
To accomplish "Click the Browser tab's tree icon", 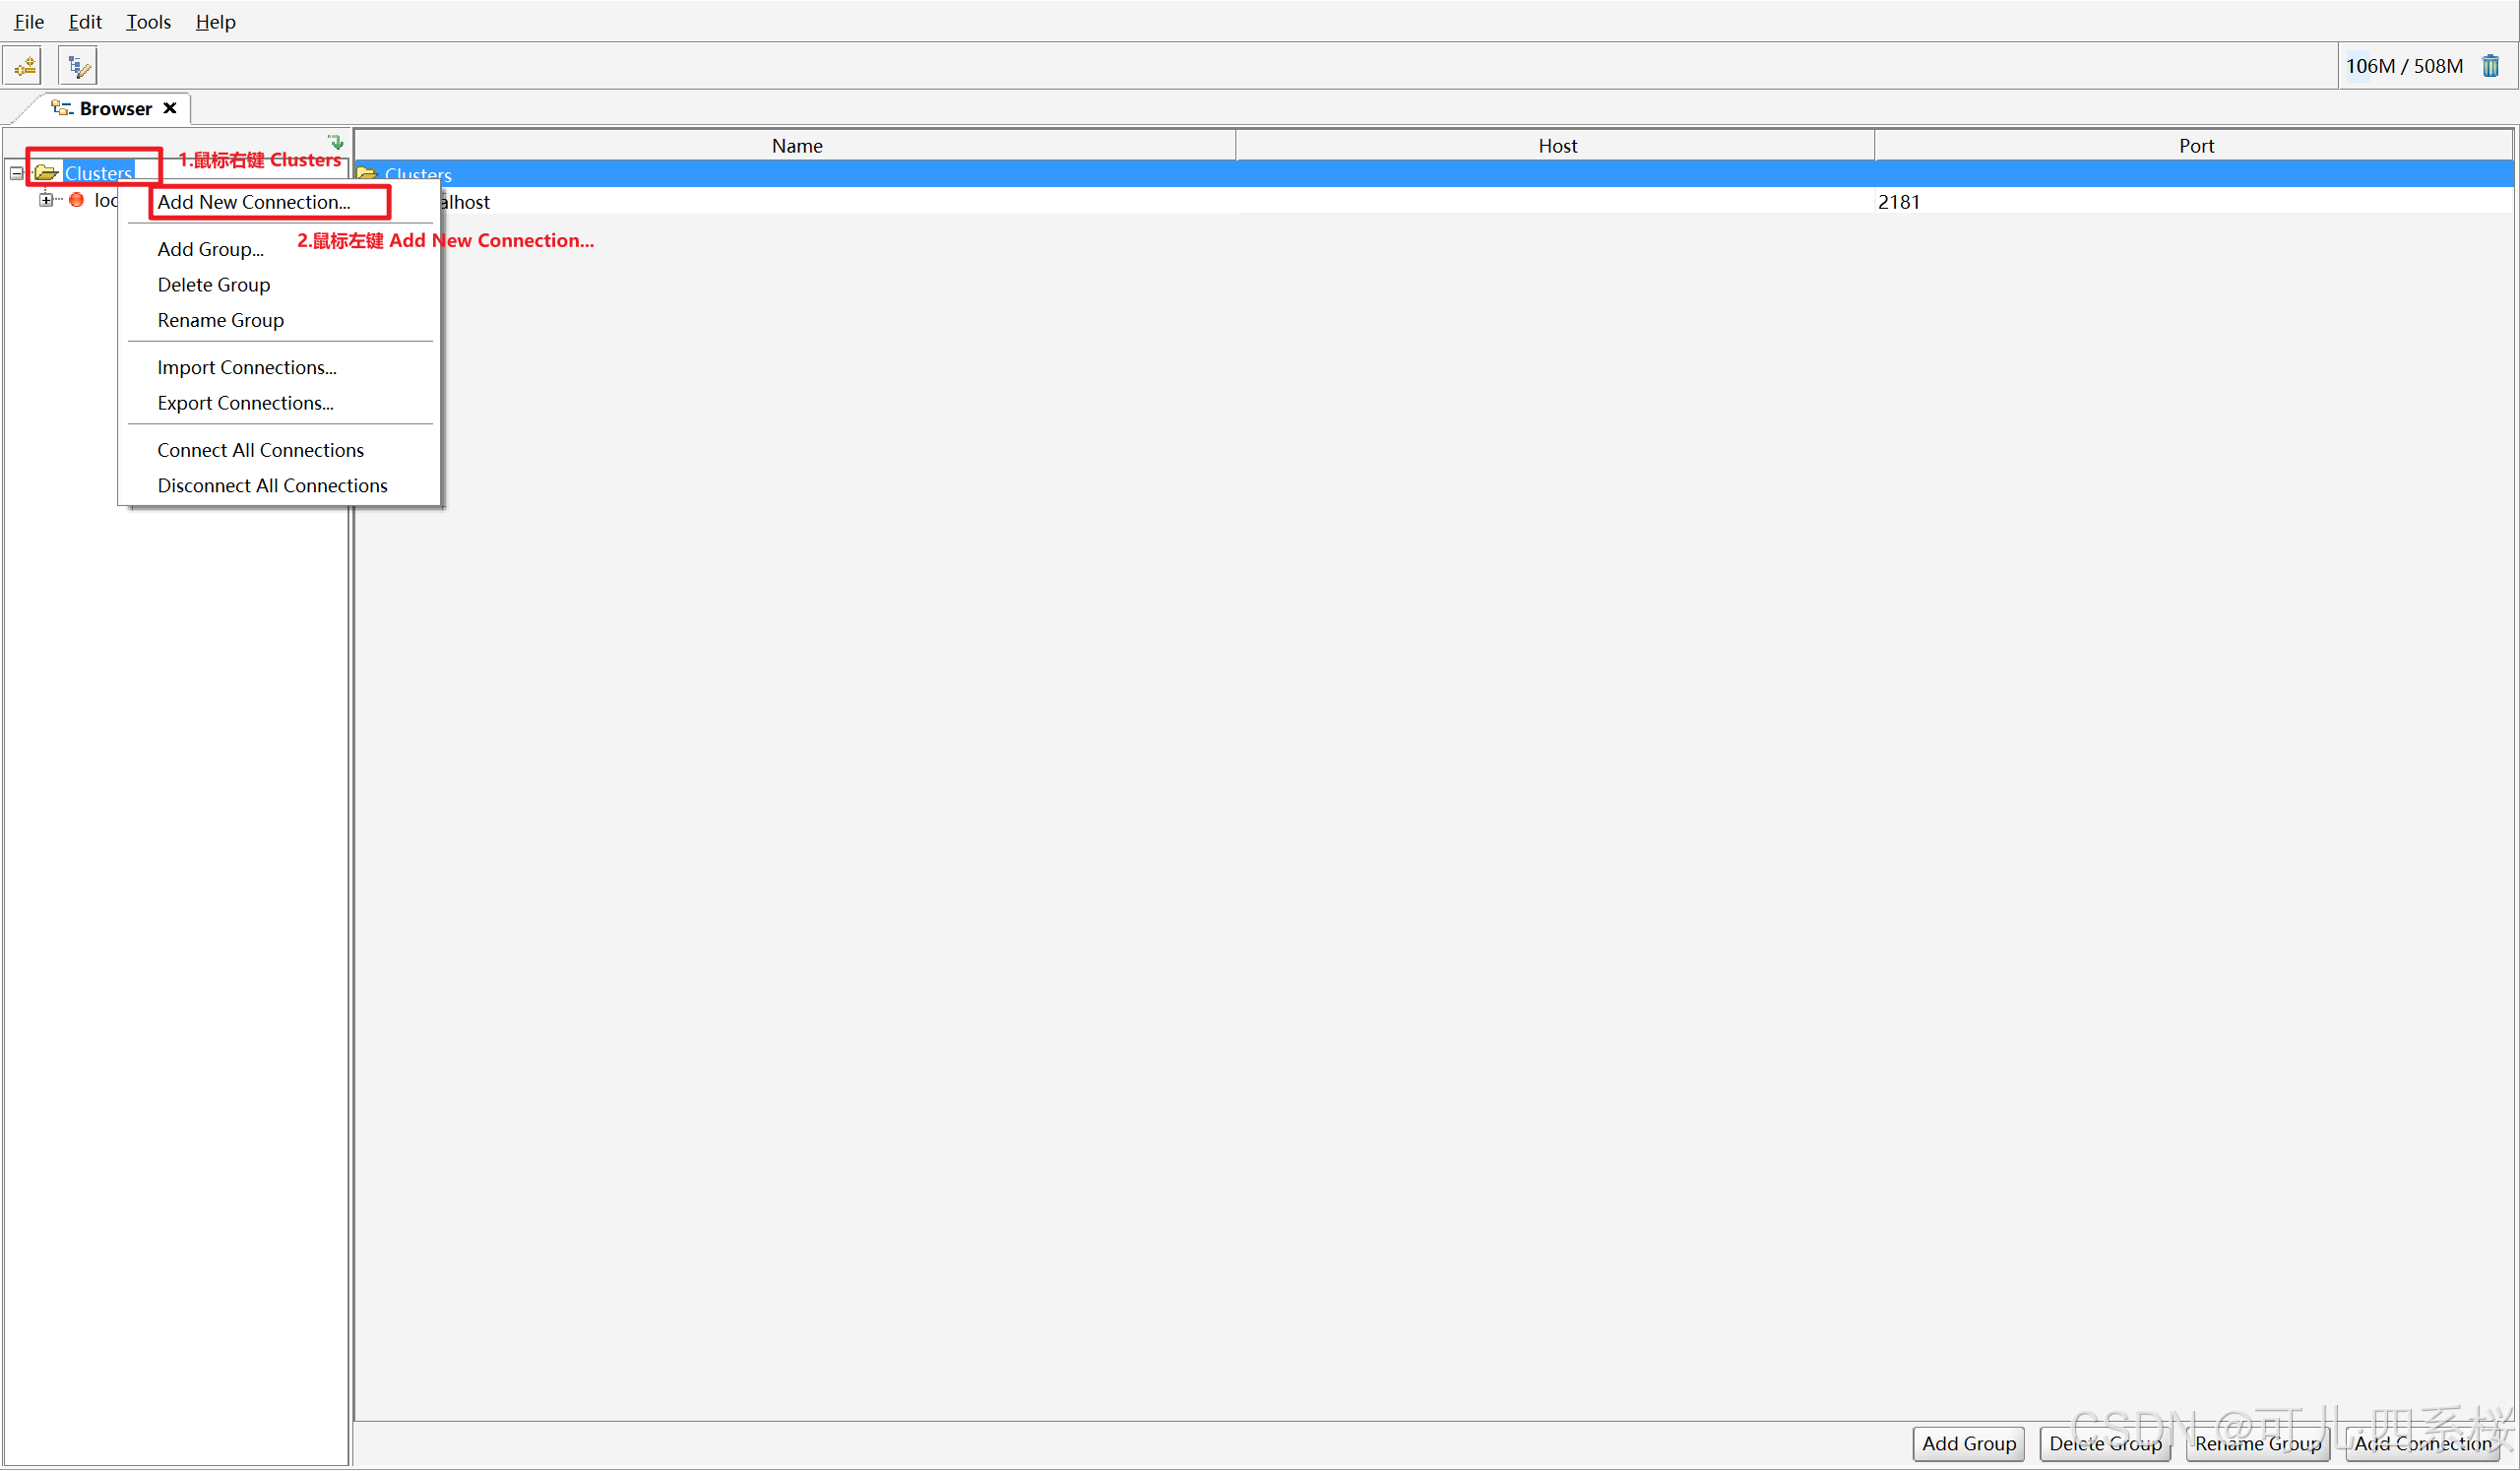I will click(62, 108).
